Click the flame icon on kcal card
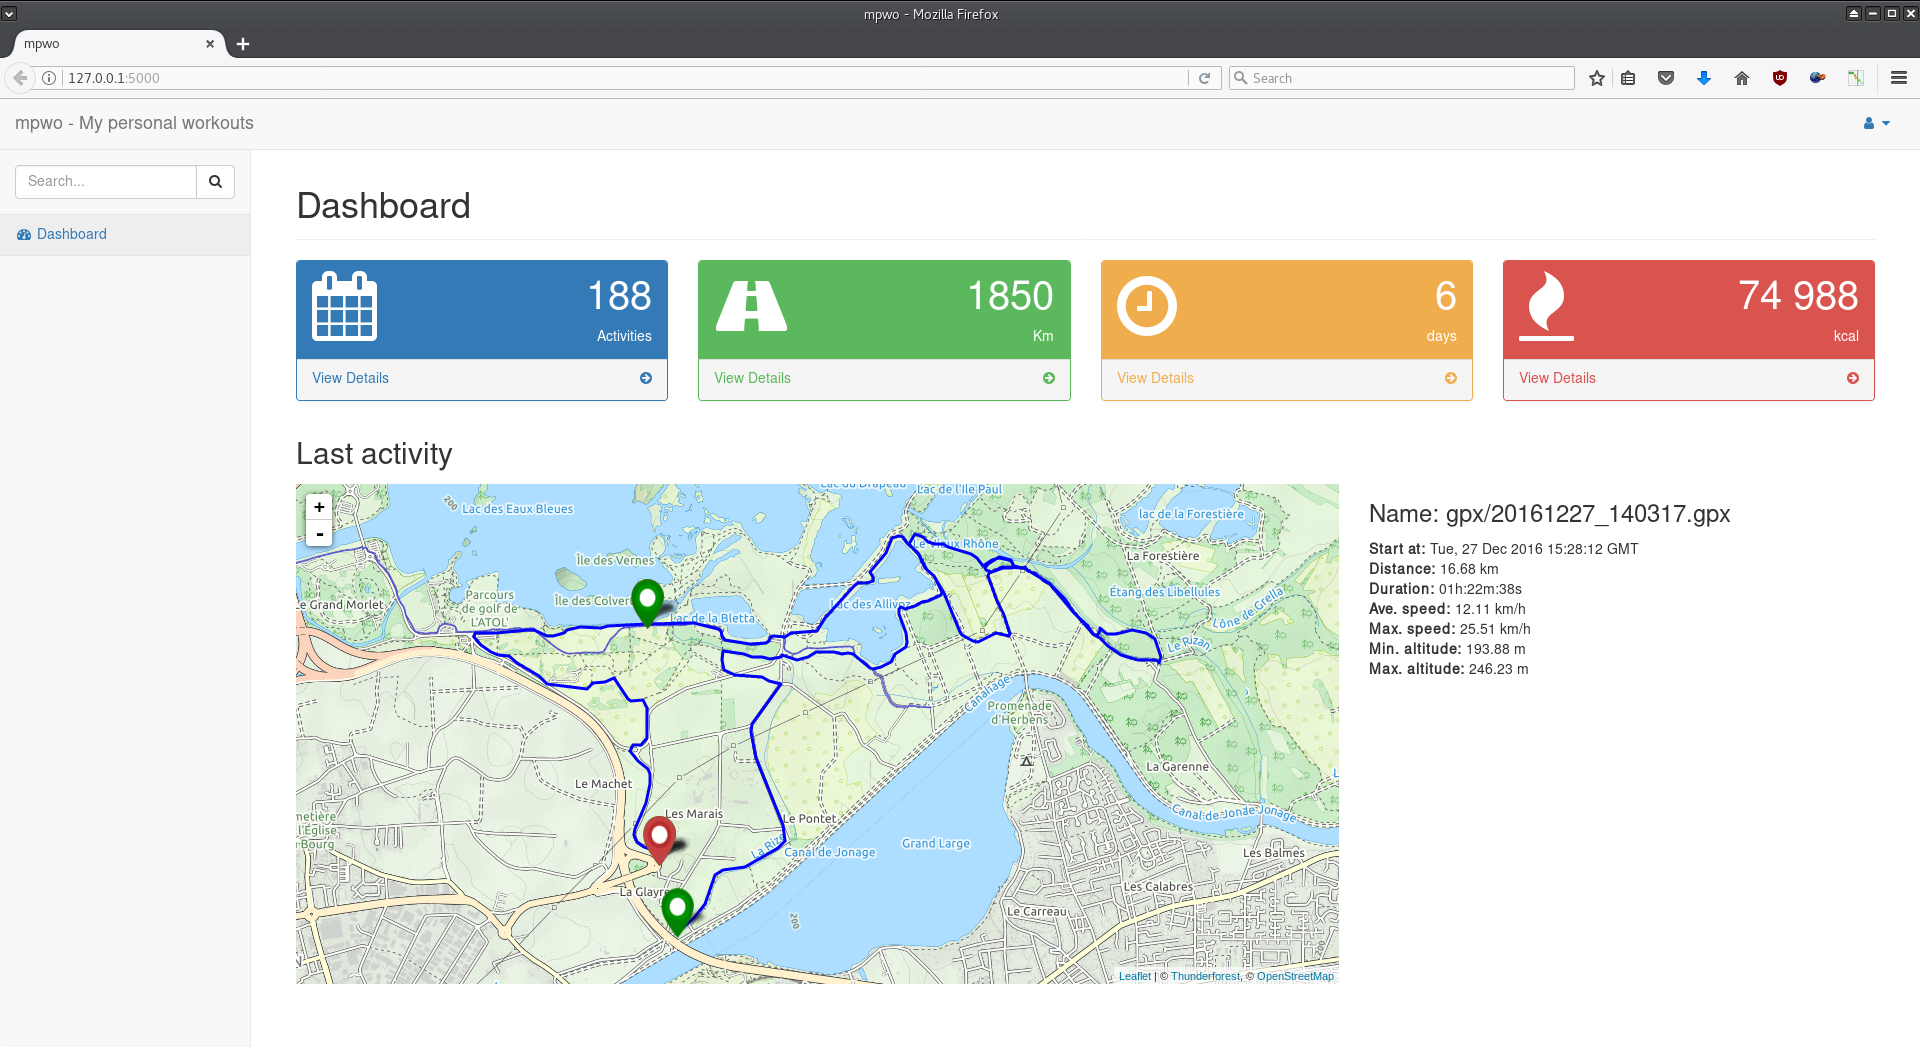Viewport: 1920px width, 1047px height. pyautogui.click(x=1546, y=306)
